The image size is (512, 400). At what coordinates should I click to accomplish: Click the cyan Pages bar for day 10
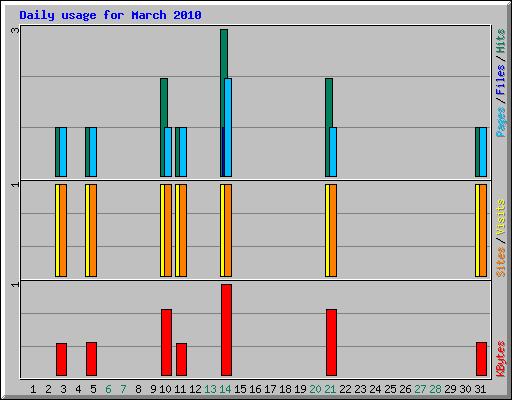pos(168,152)
